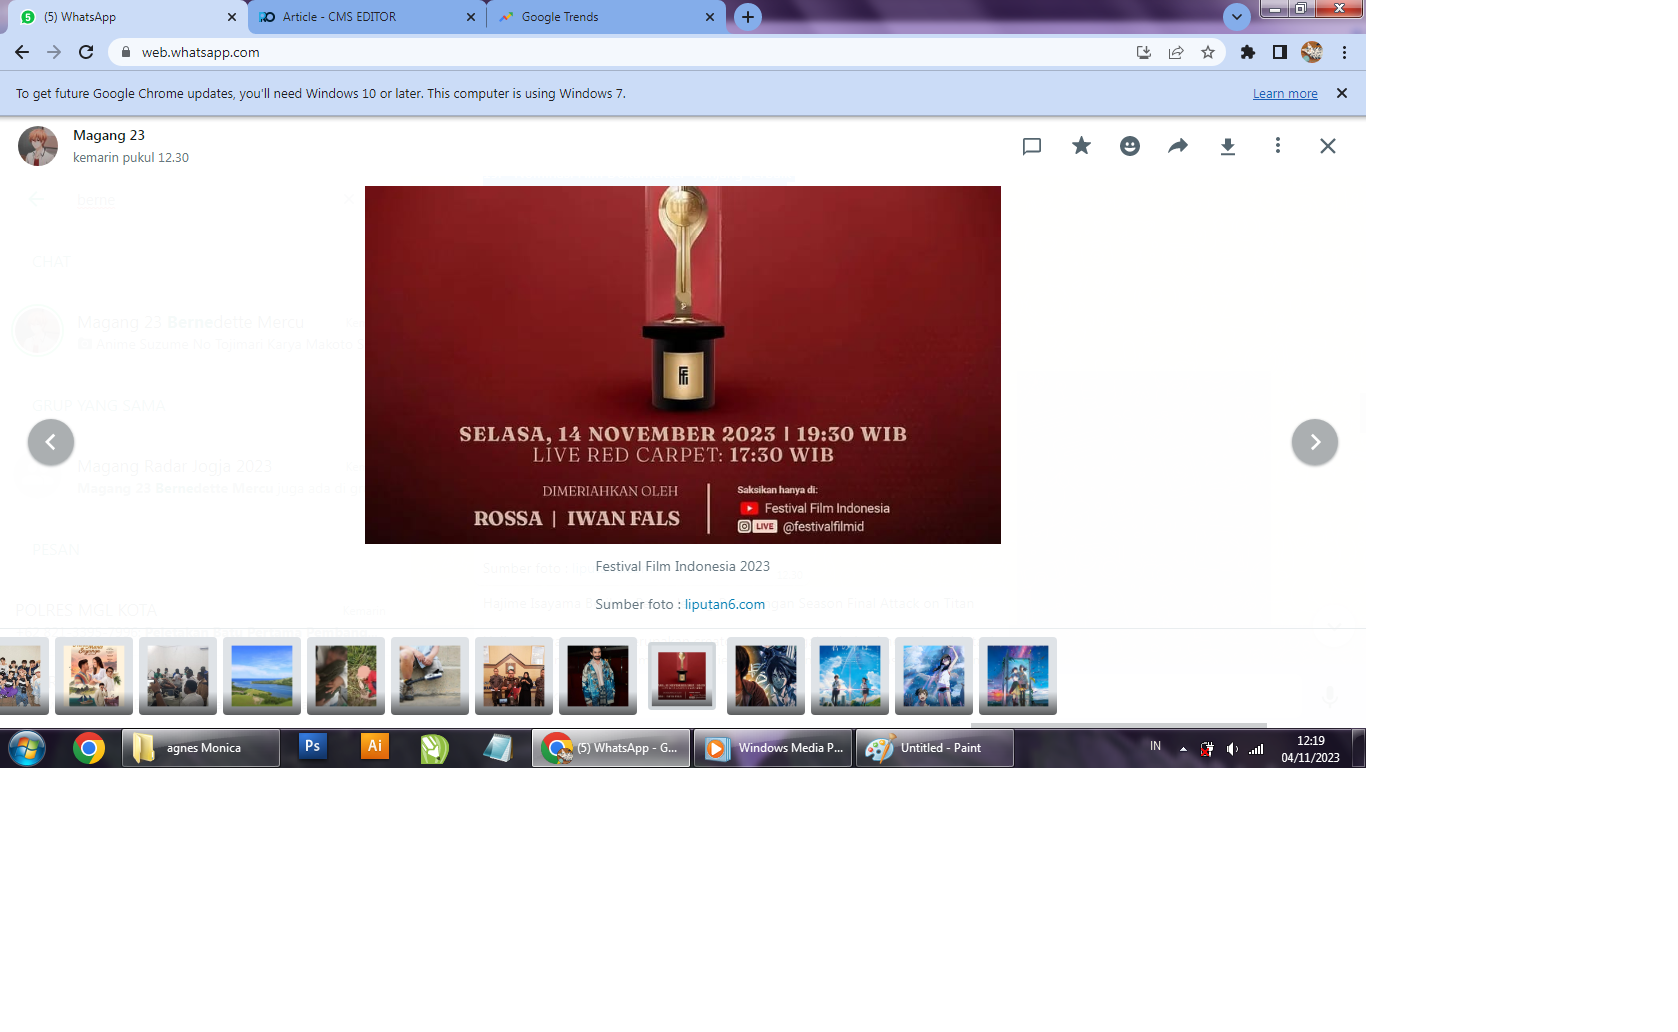Click the Magang 23 sender name
The image size is (1678, 1032).
[x=109, y=135]
